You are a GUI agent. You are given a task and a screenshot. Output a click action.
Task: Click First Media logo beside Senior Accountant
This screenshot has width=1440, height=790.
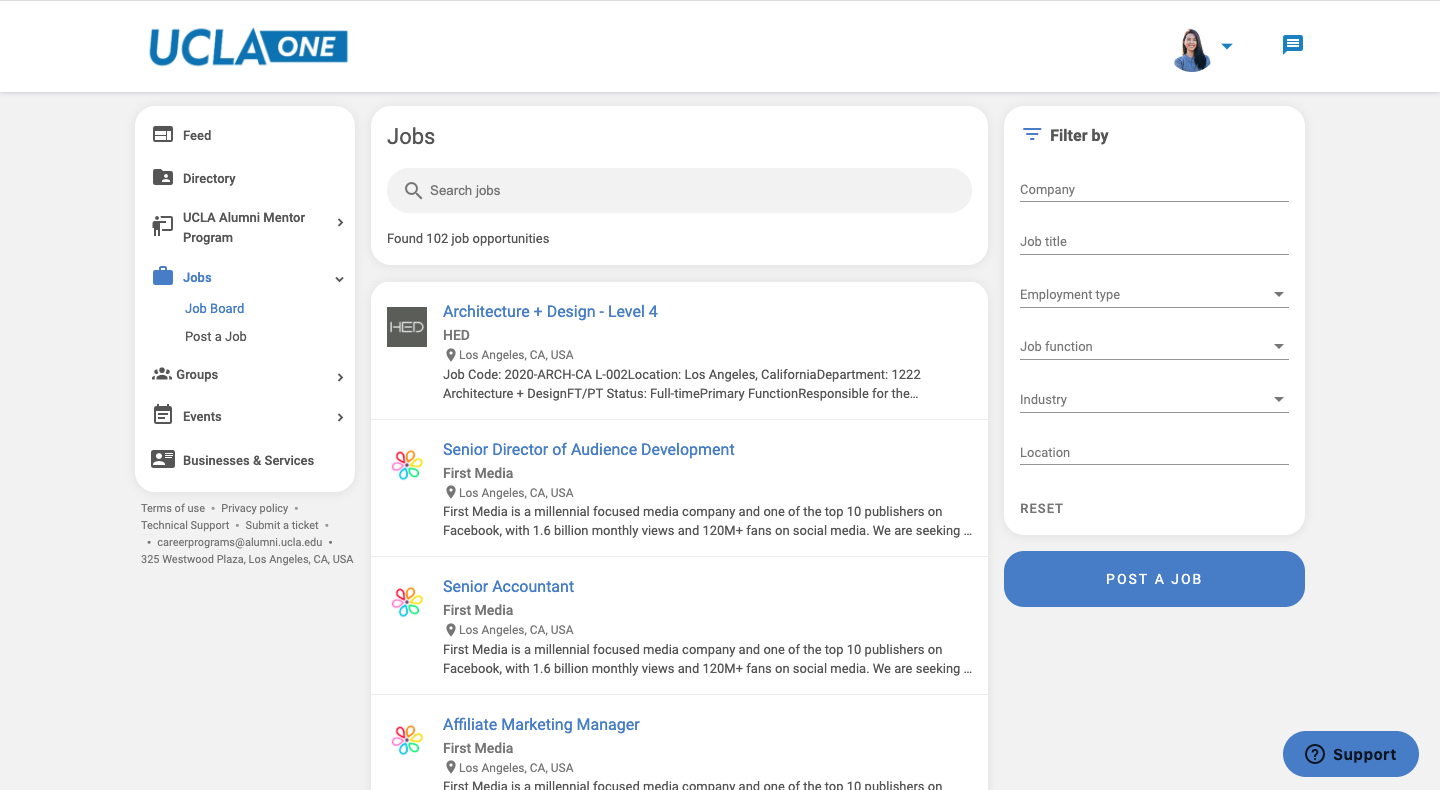[x=407, y=602]
